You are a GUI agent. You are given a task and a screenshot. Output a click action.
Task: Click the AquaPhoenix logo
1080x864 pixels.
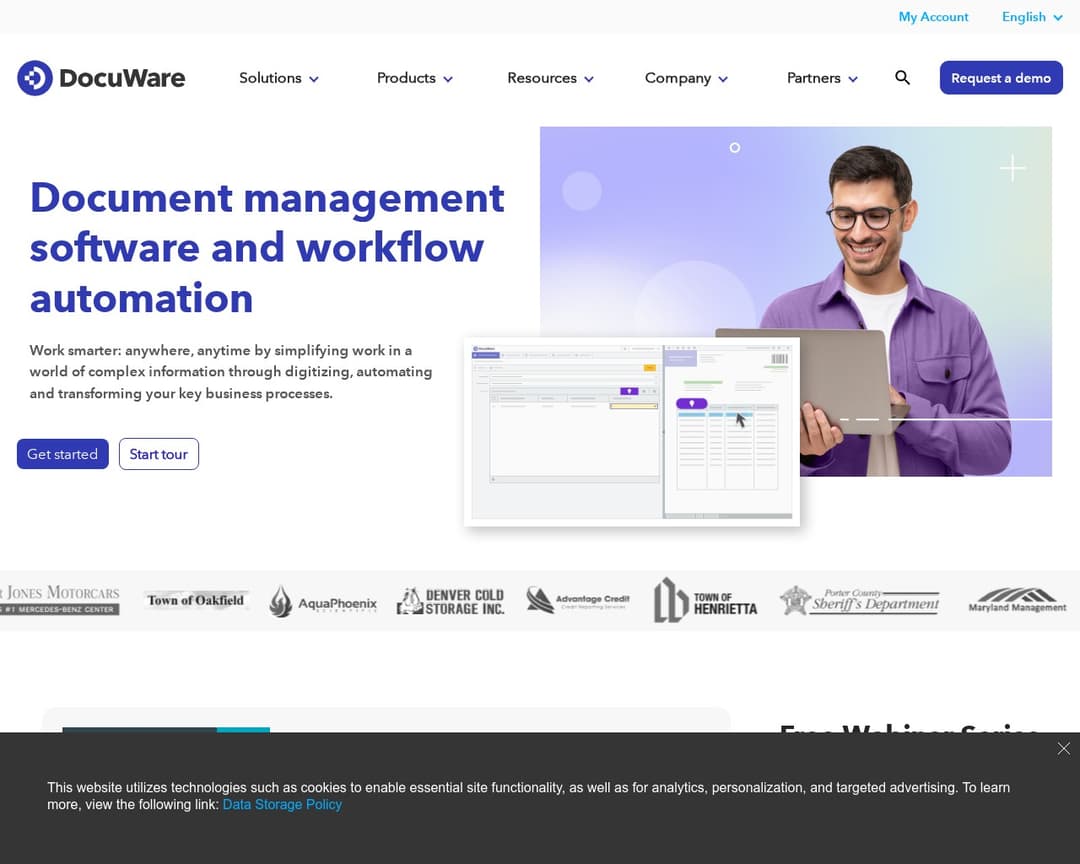(322, 601)
